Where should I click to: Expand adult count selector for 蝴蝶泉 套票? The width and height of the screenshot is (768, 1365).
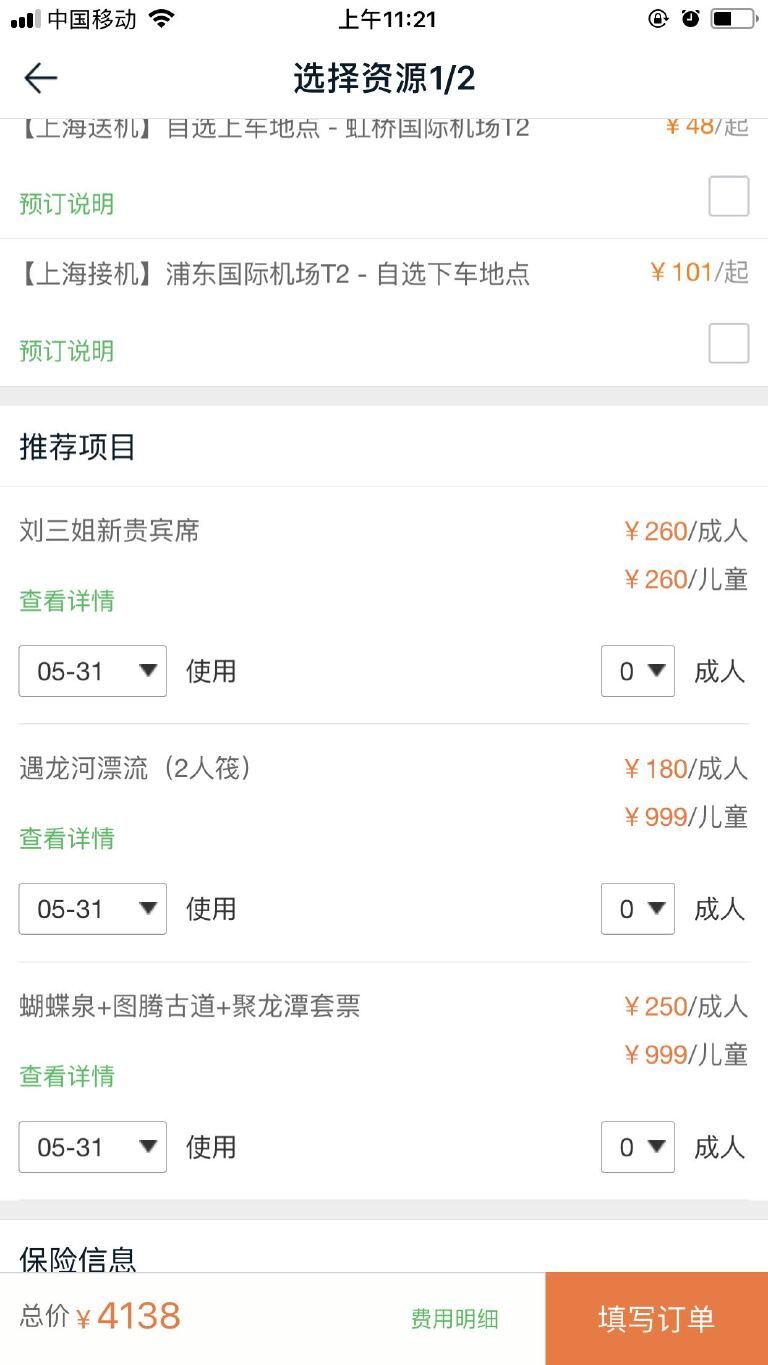637,1147
